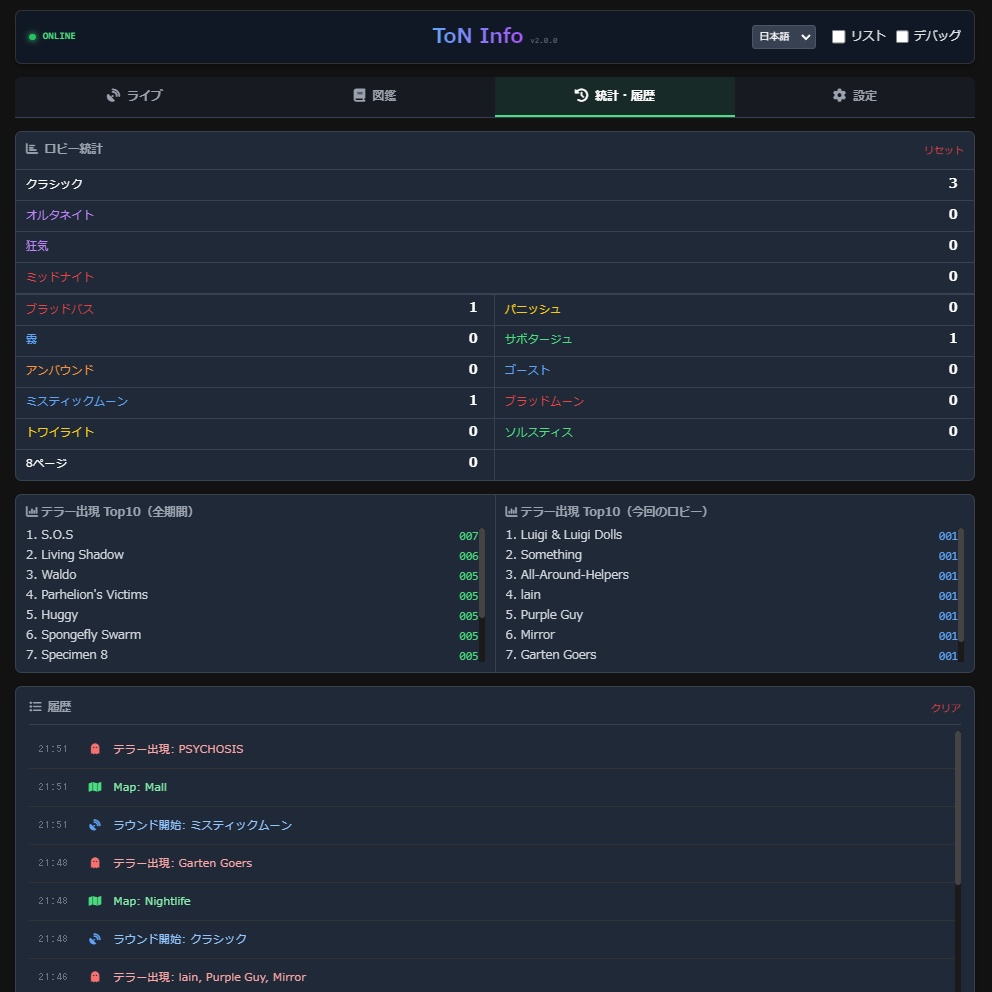Select the 統計・履歴 tab
The width and height of the screenshot is (992, 992).
click(614, 96)
